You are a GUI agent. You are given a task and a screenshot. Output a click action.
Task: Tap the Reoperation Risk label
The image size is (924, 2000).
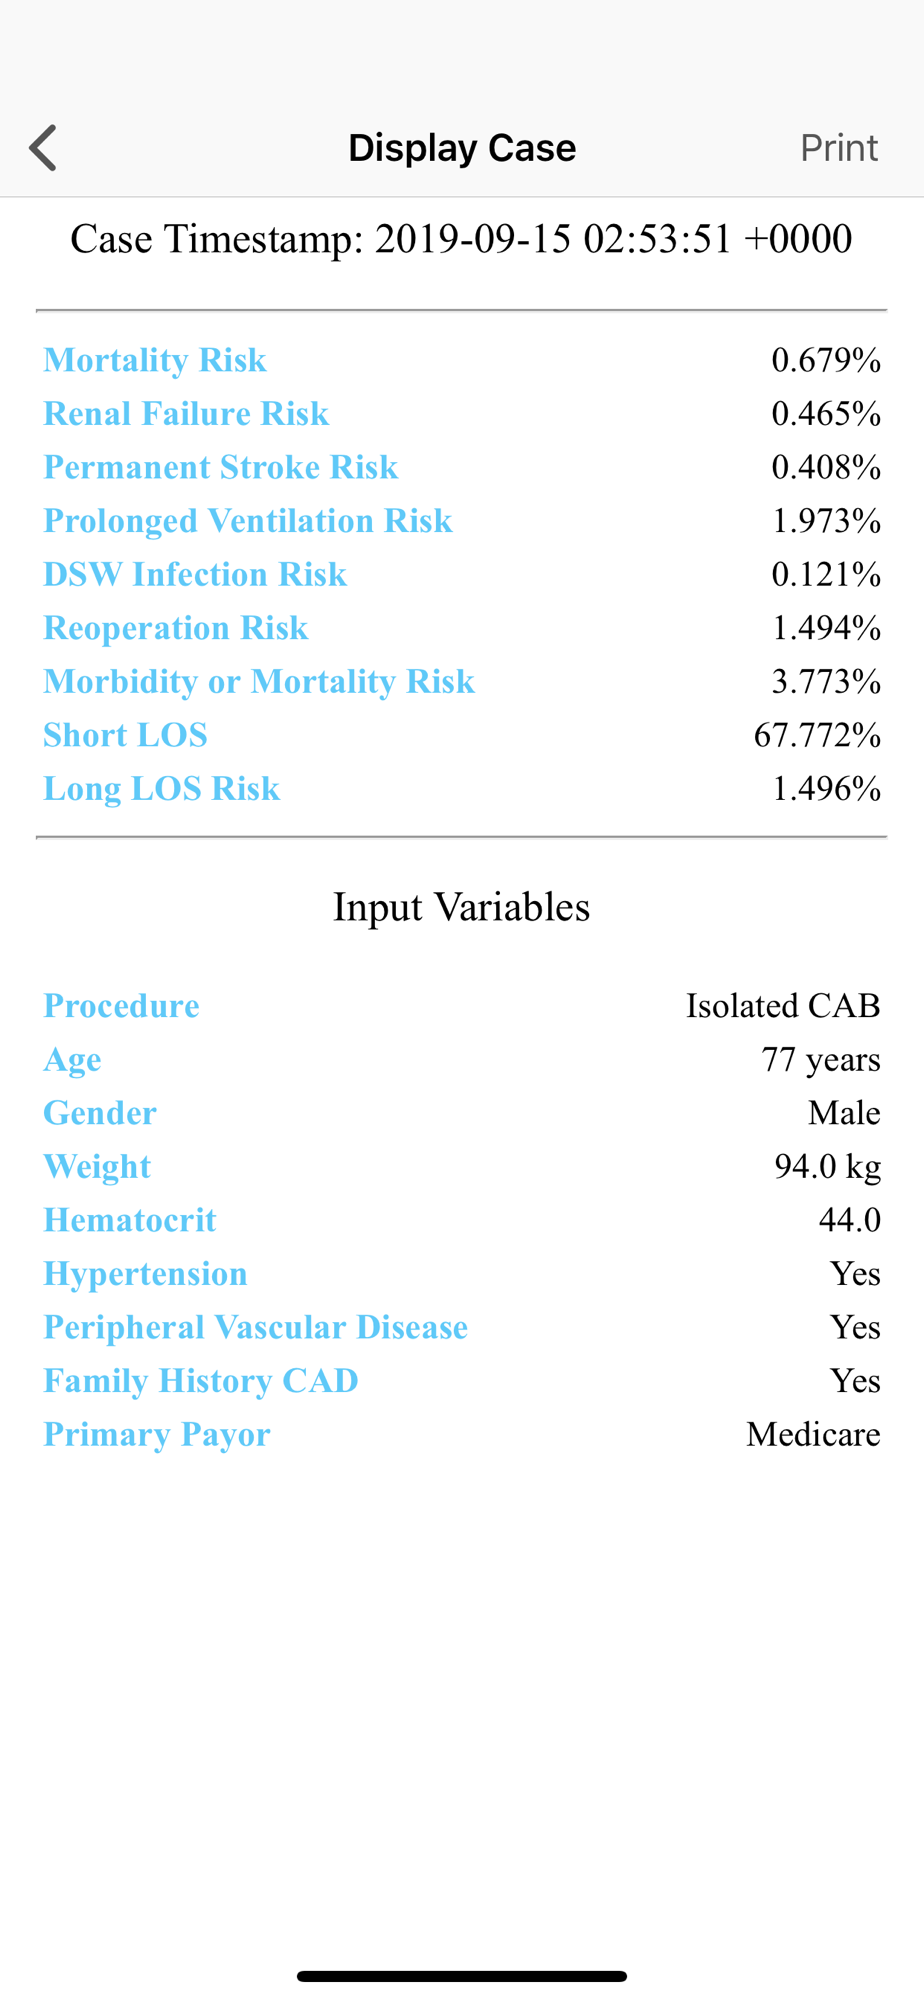176,628
